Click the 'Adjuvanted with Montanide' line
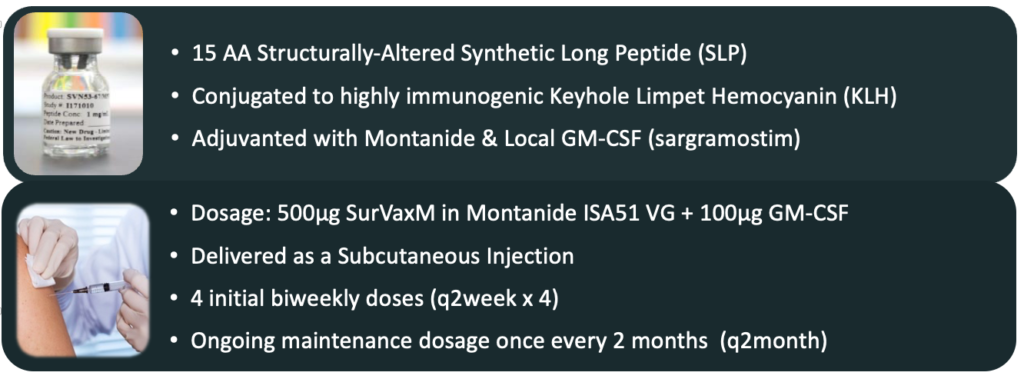This screenshot has width=1024, height=379. pos(495,140)
